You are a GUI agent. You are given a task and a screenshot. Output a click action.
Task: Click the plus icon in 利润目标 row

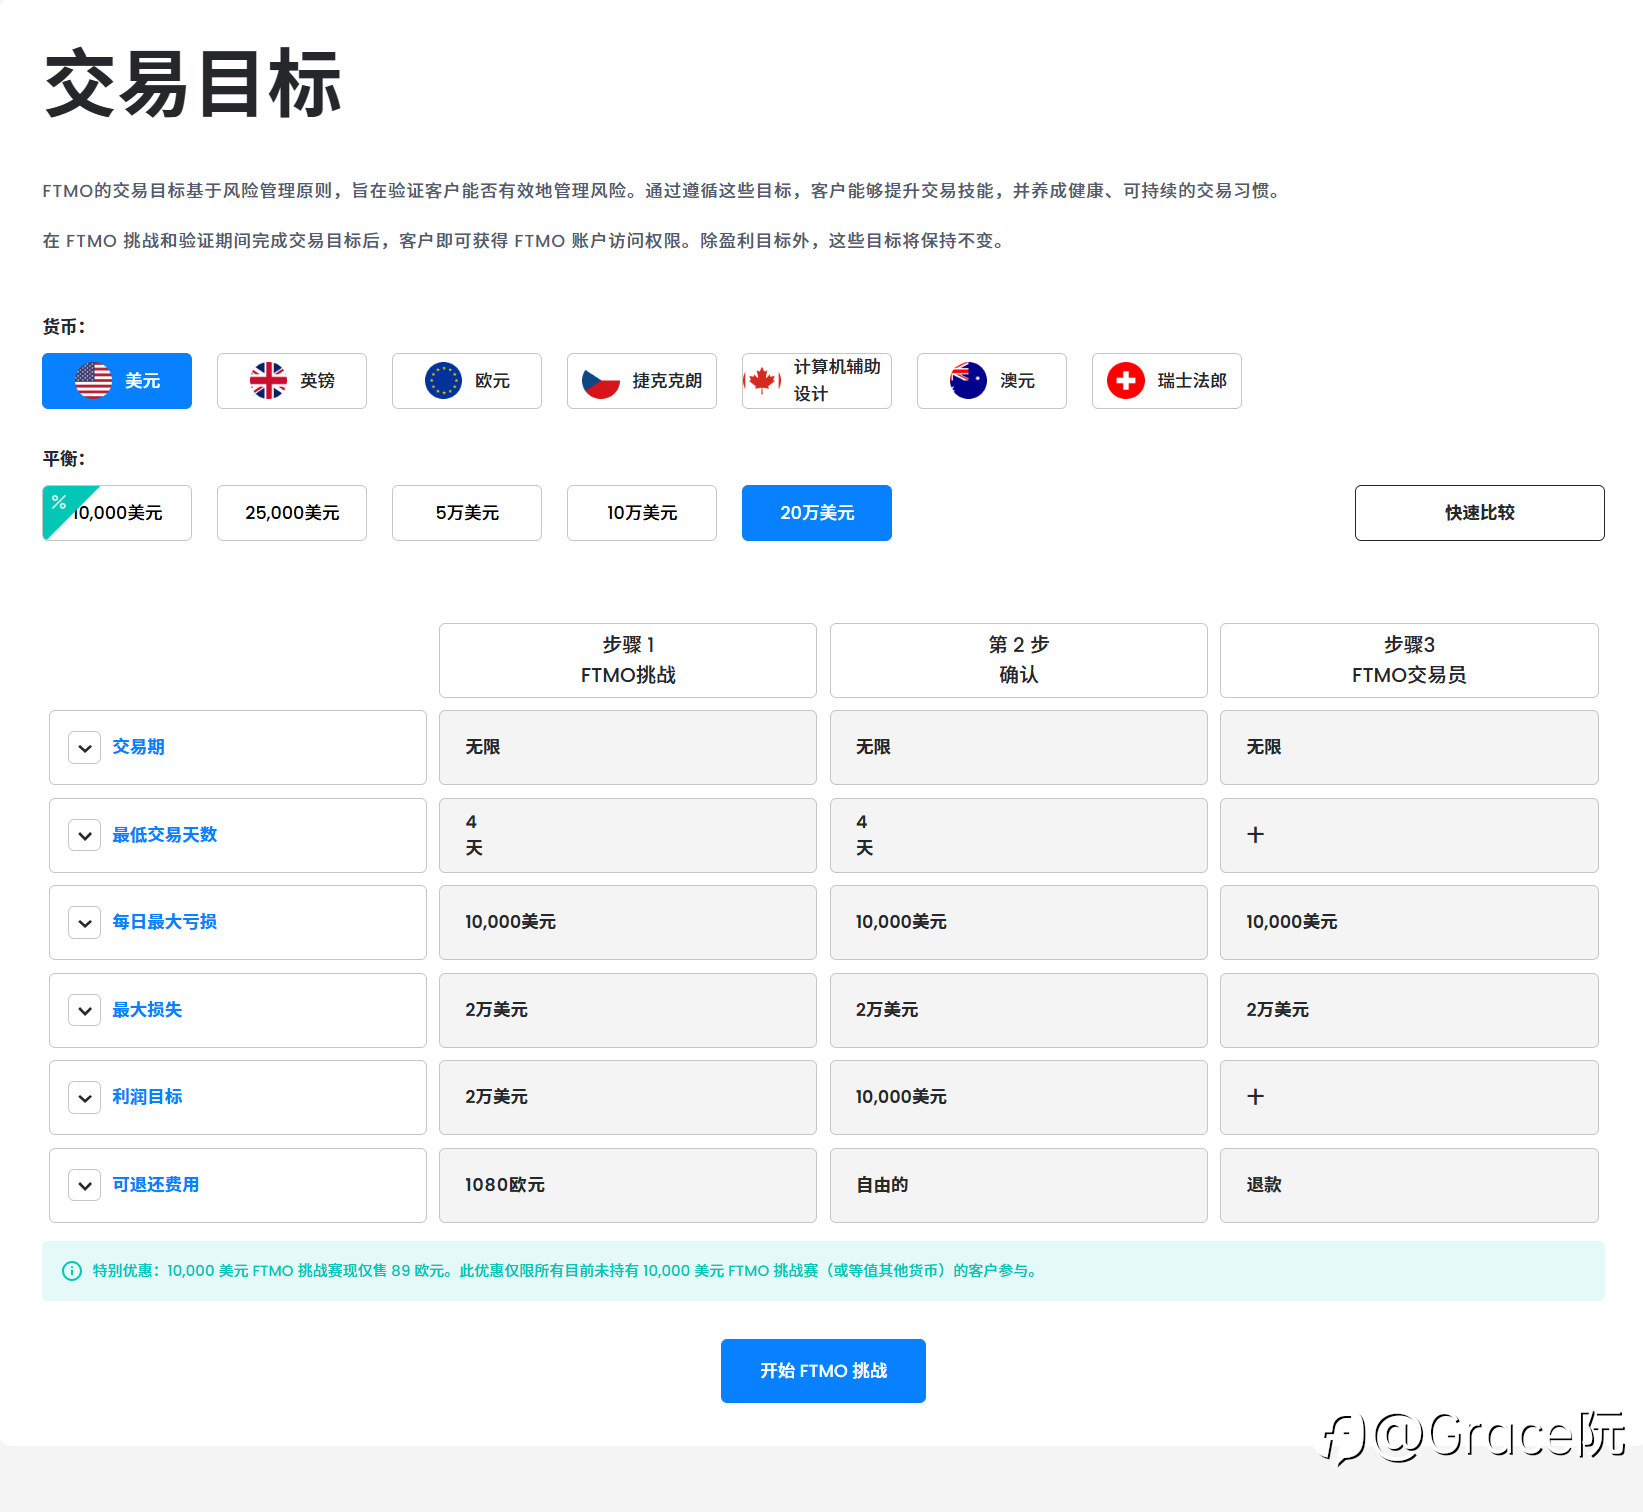1256,1097
